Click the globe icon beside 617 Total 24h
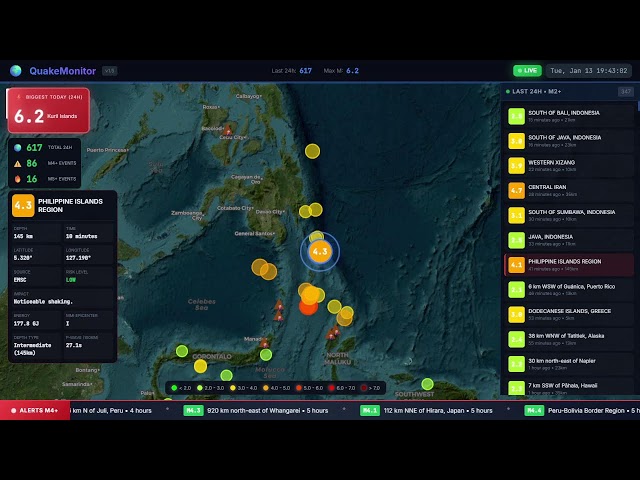Image resolution: width=640 pixels, height=480 pixels. click(18, 147)
